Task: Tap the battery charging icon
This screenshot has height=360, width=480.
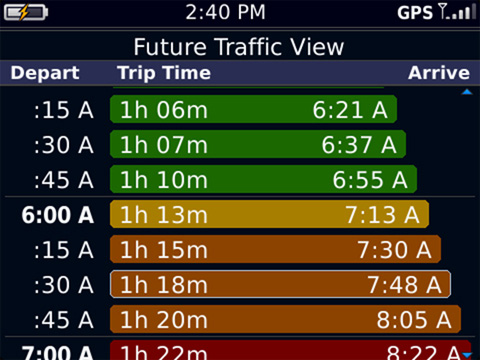Action: coord(26,13)
